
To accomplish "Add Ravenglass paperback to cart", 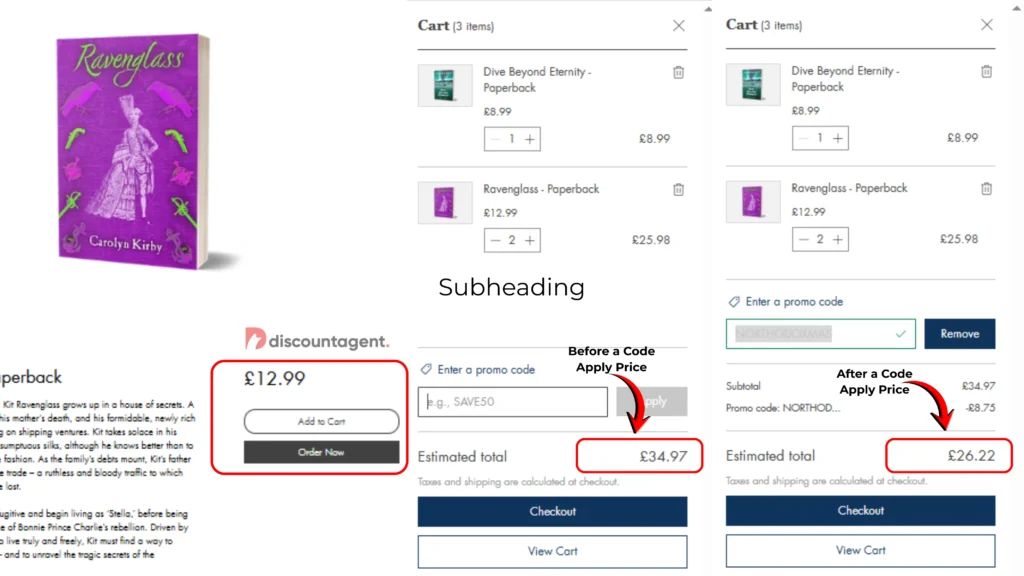I will pos(321,422).
